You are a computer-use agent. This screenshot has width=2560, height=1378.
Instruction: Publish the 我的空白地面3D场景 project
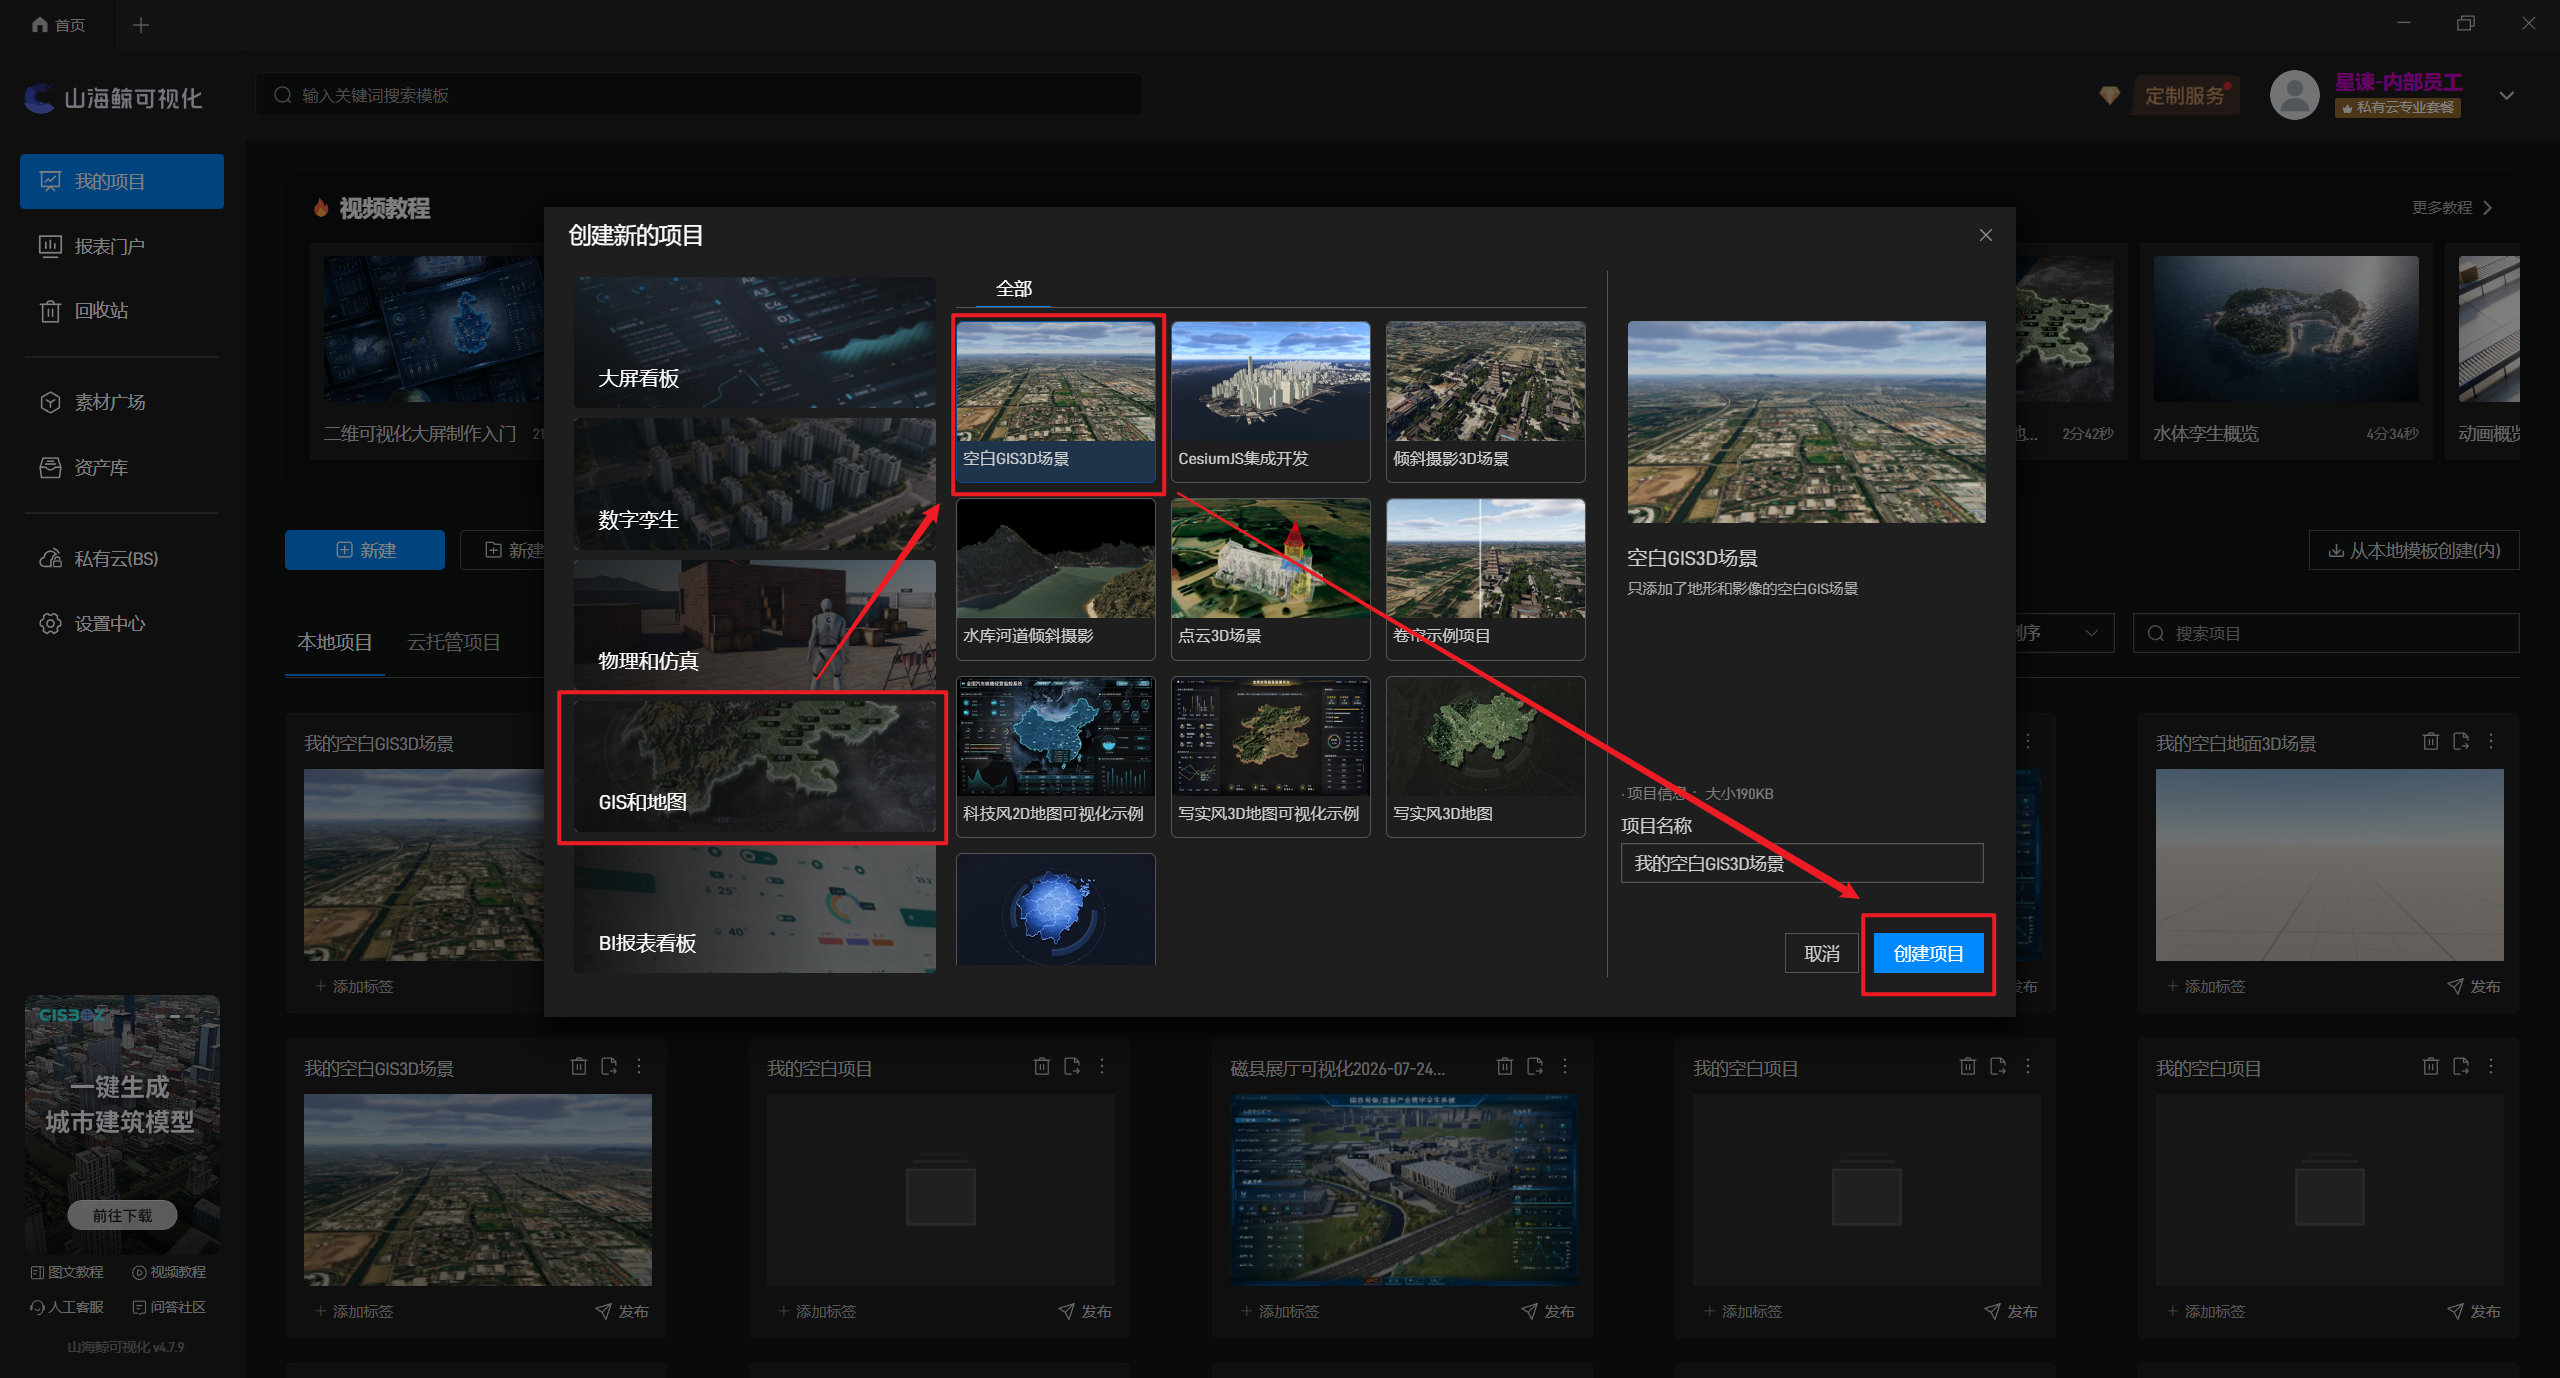[x=2474, y=986]
